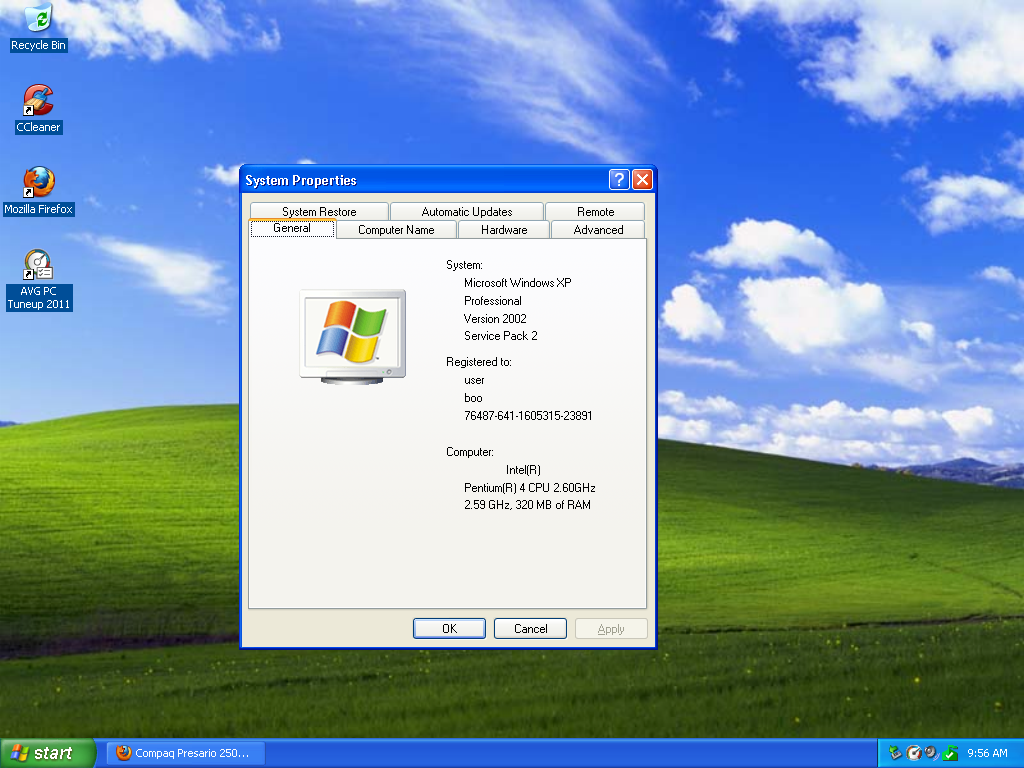The image size is (1024, 768).
Task: Click the 'Microsoft Windows XP' text
Action: coord(518,283)
